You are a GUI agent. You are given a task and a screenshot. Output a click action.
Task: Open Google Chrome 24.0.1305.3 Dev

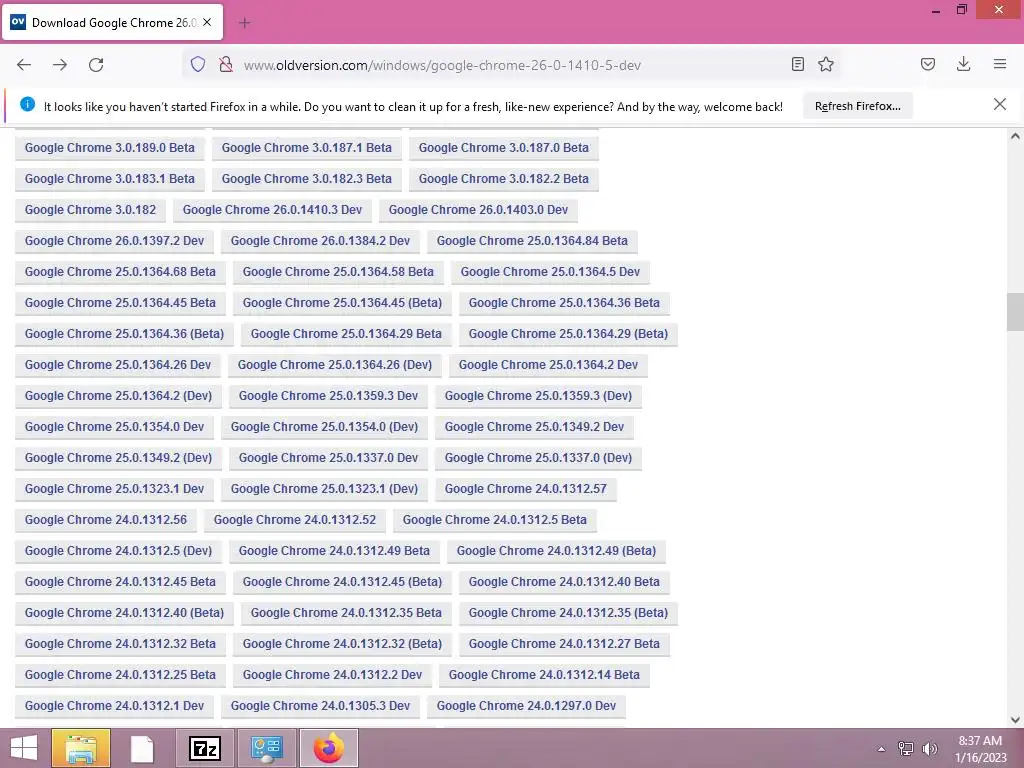[x=320, y=706]
